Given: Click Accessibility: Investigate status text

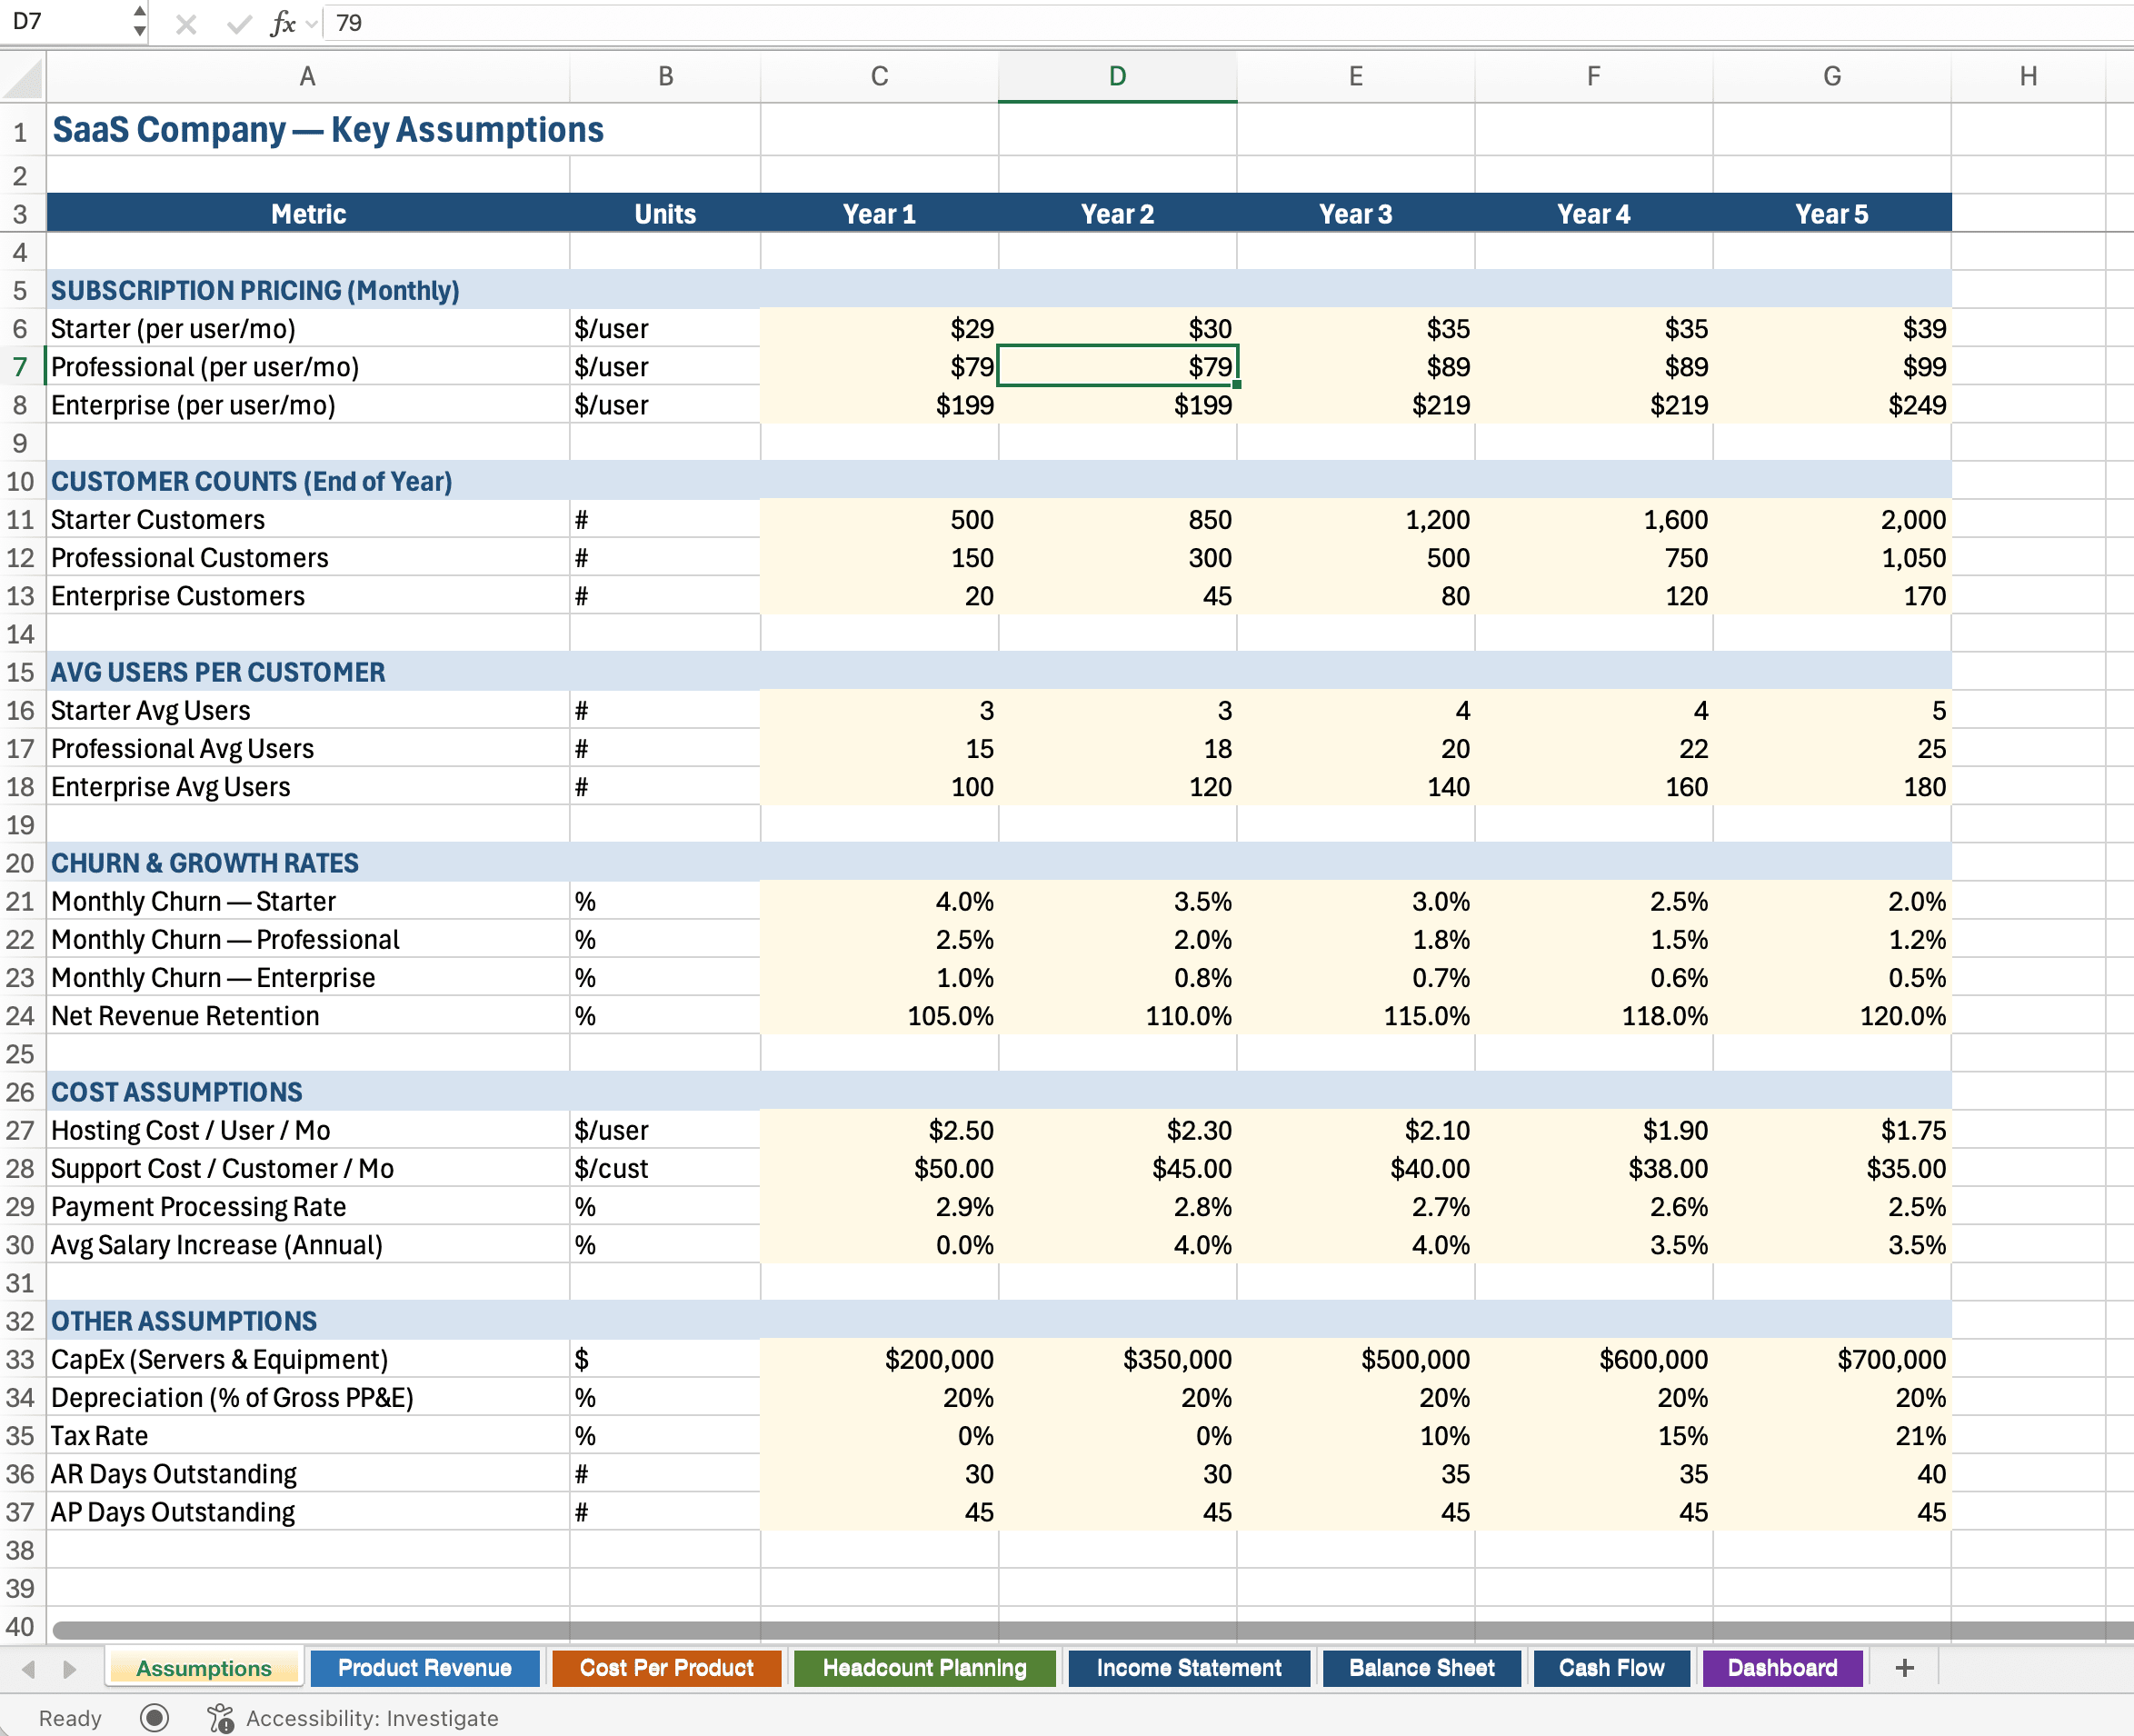Looking at the screenshot, I should (x=372, y=1717).
